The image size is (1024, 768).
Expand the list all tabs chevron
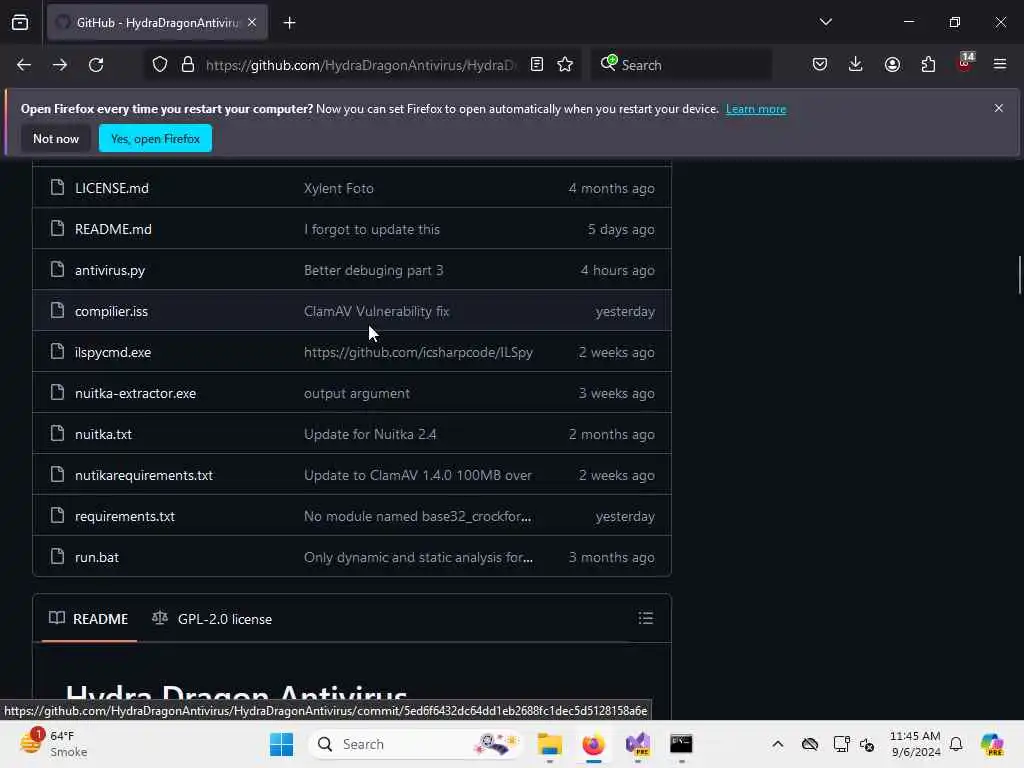(825, 22)
